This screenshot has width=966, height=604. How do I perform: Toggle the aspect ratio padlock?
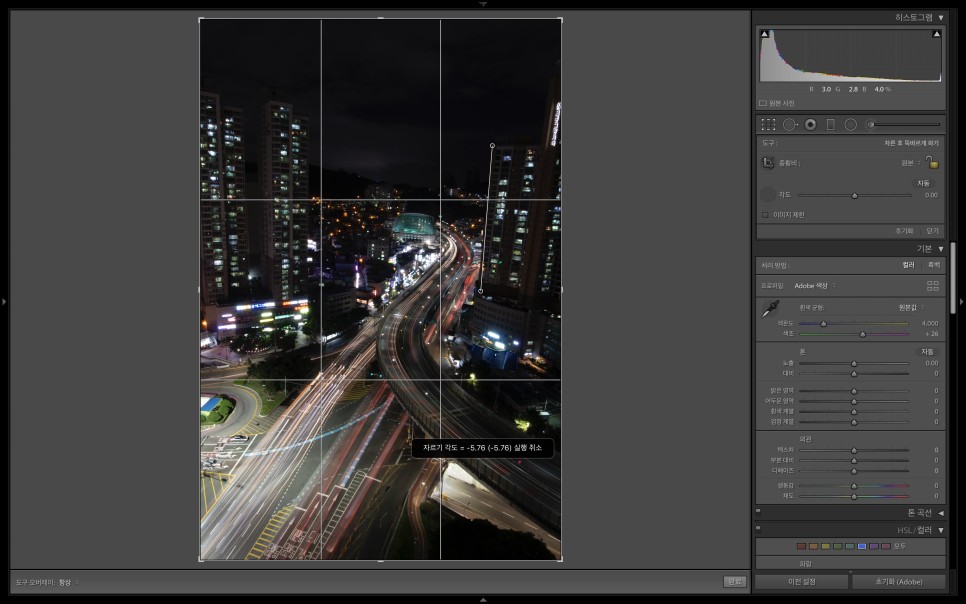pos(932,162)
